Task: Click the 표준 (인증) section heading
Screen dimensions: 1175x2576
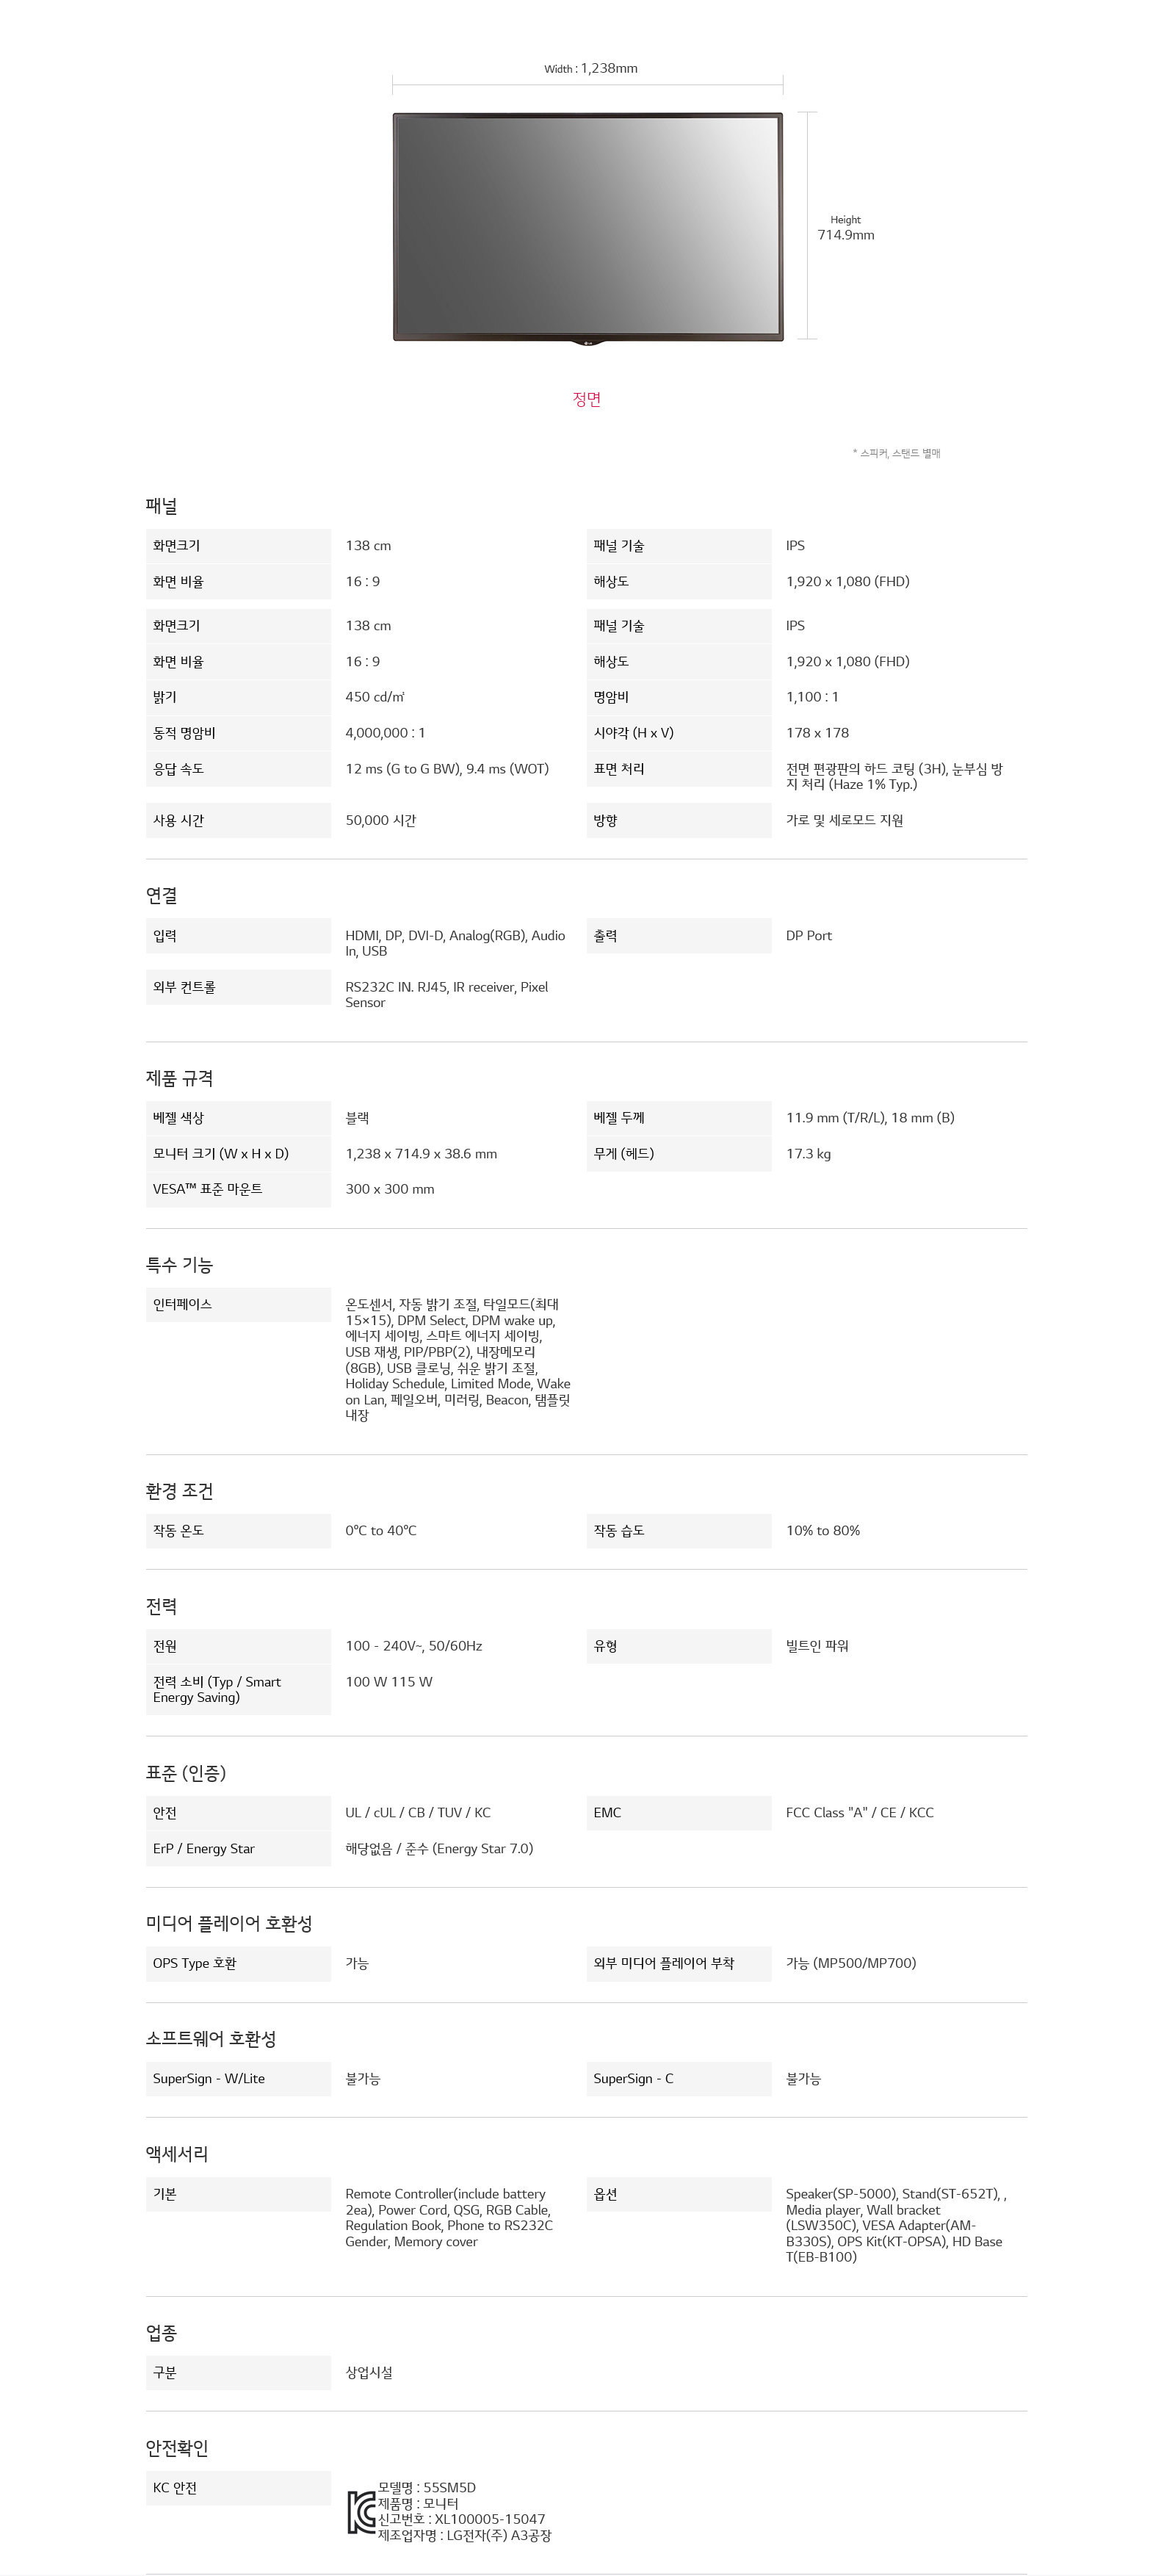Action: [186, 1772]
